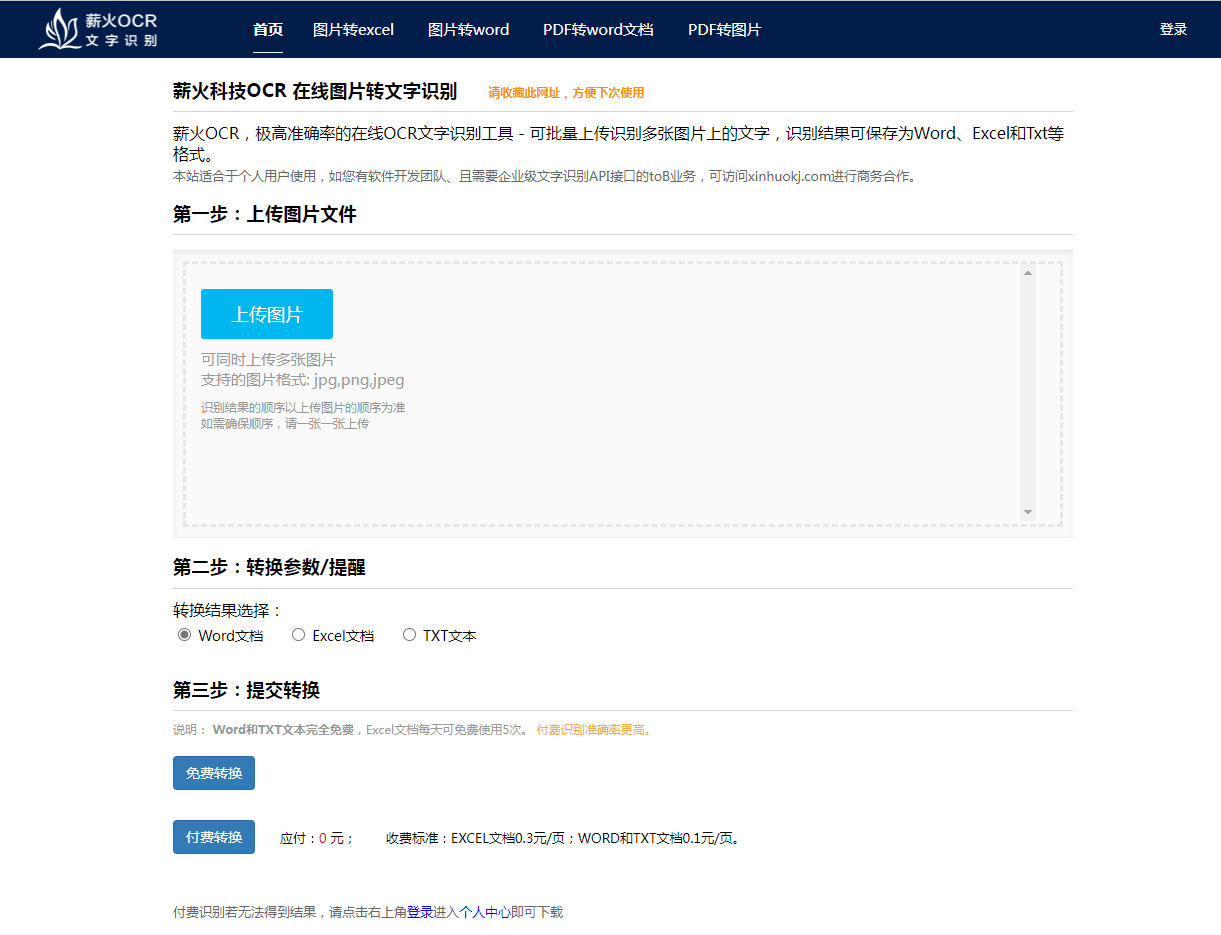Click the upload area scrollbar up arrow

click(1027, 272)
